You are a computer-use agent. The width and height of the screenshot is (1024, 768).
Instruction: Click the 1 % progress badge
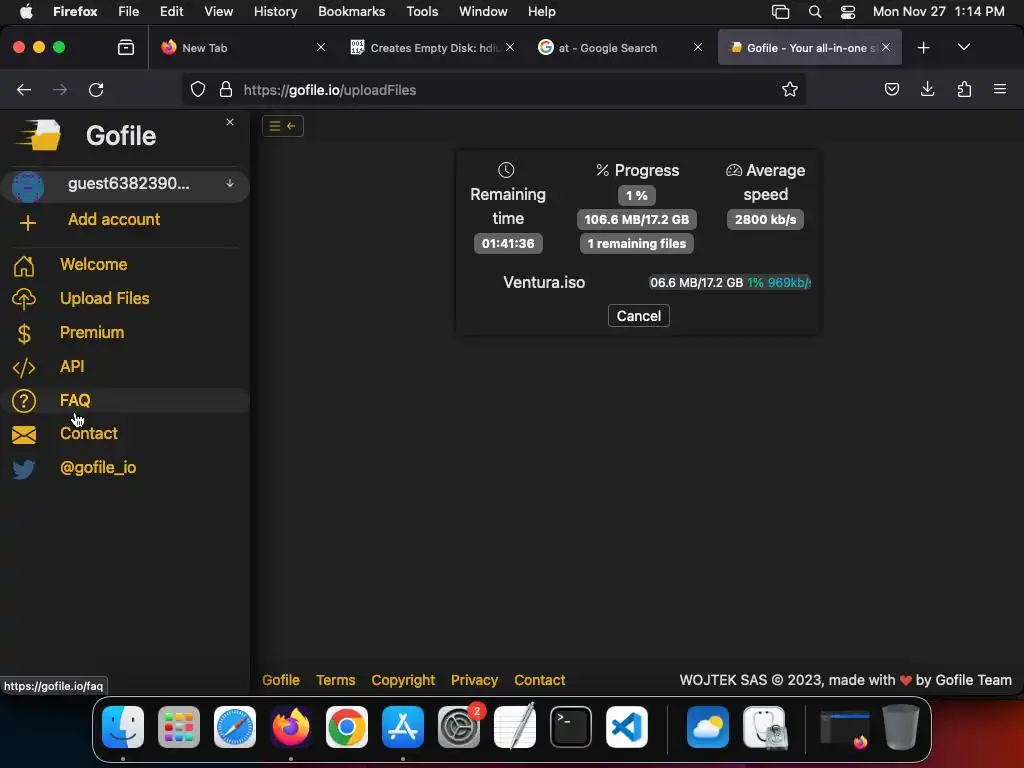pos(637,195)
